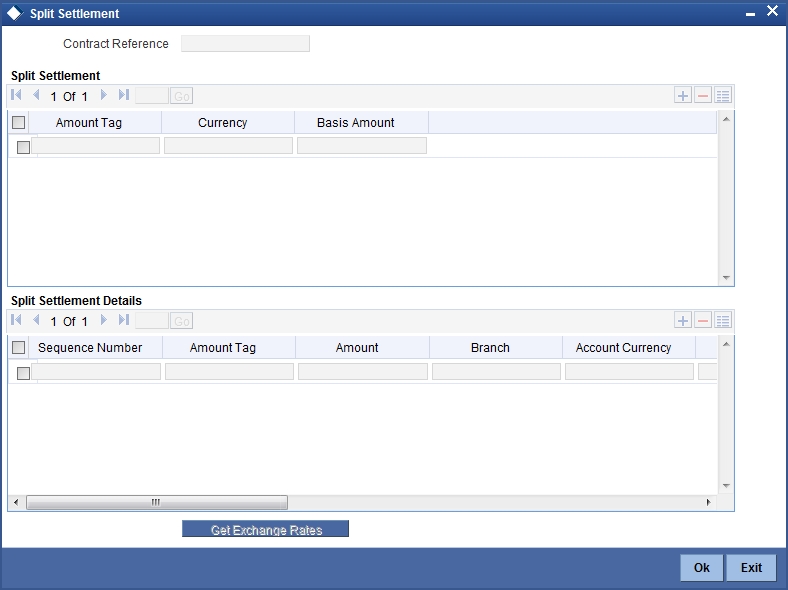
Task: Go to last page in Split Settlement Details
Action: pos(124,320)
